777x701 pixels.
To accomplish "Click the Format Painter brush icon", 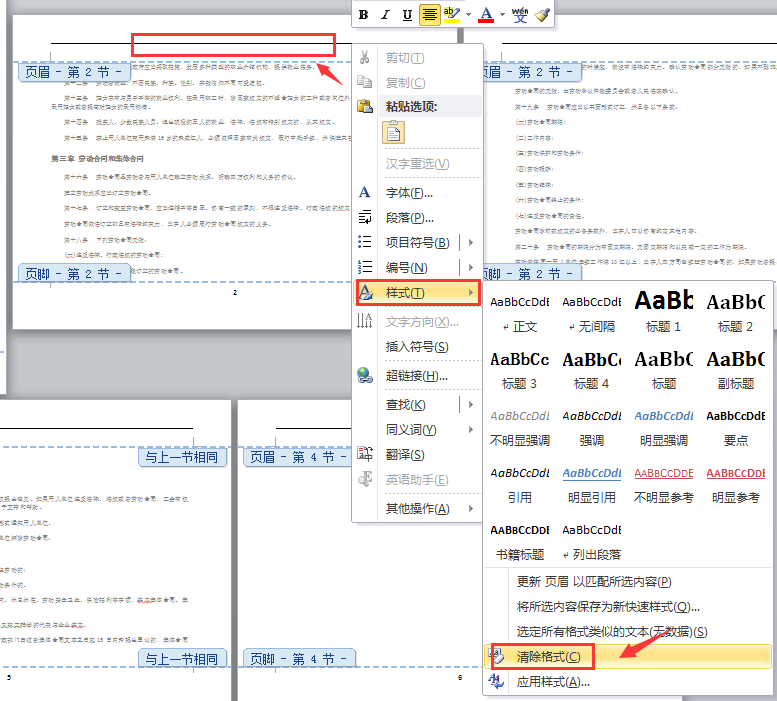I will (542, 15).
